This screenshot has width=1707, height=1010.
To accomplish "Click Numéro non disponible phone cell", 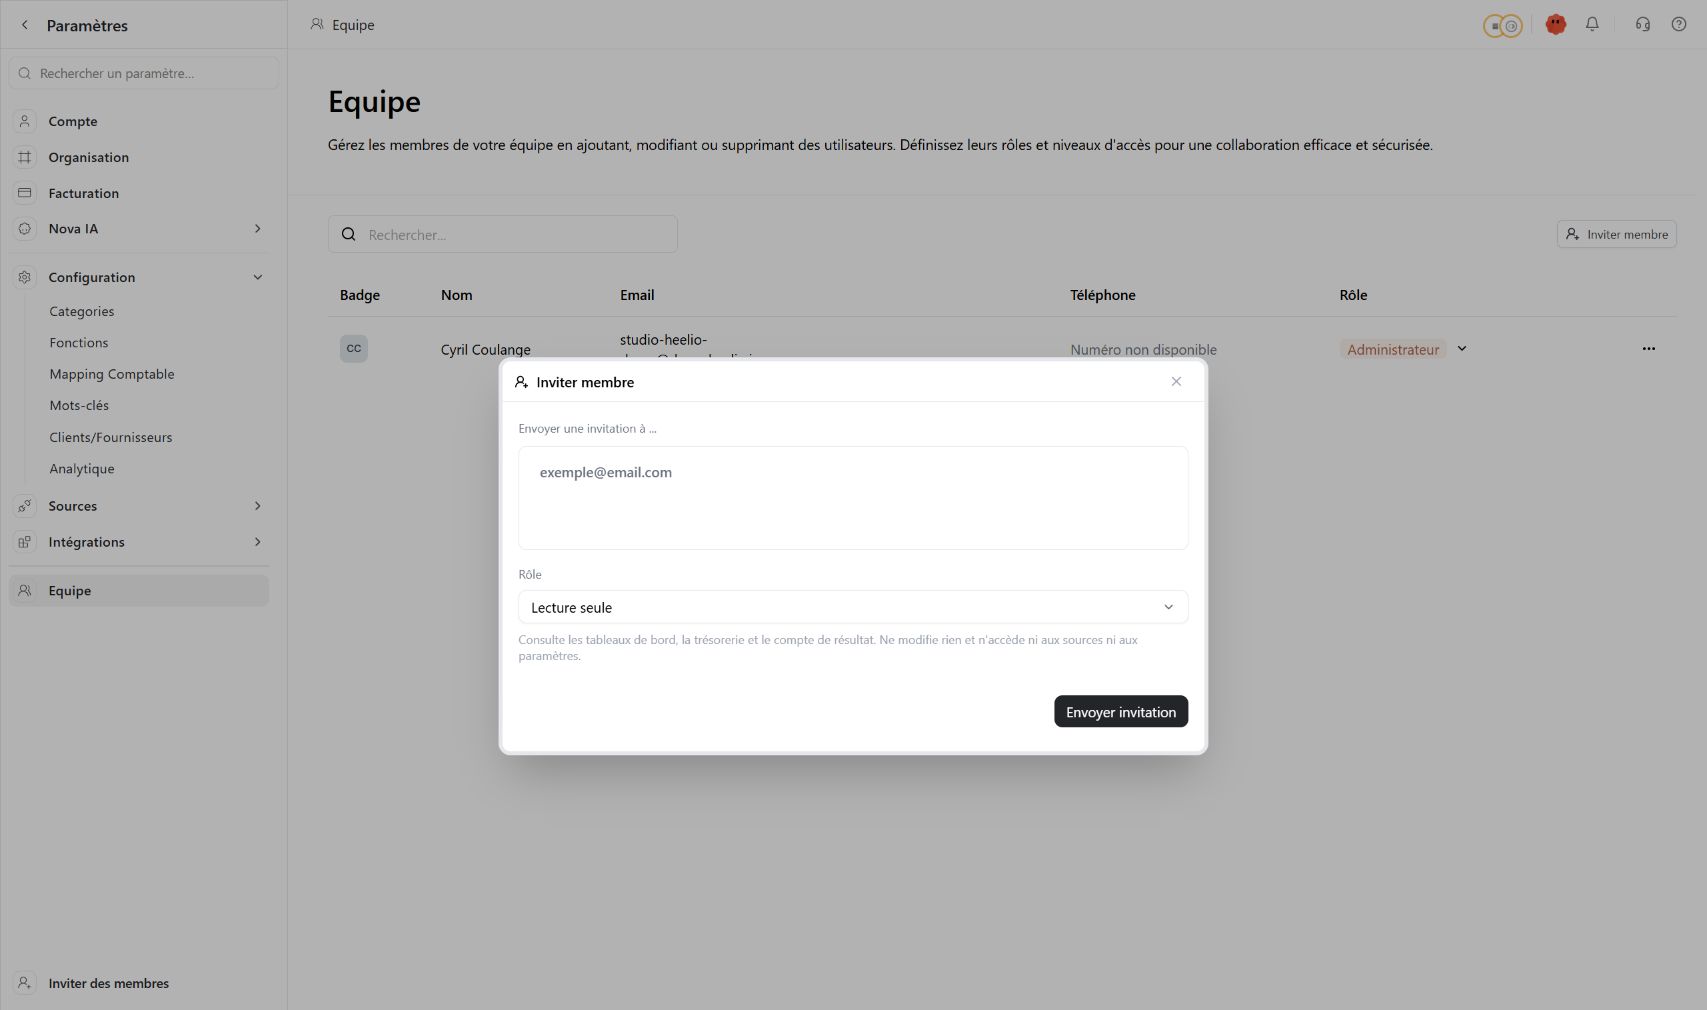I will pyautogui.click(x=1144, y=349).
